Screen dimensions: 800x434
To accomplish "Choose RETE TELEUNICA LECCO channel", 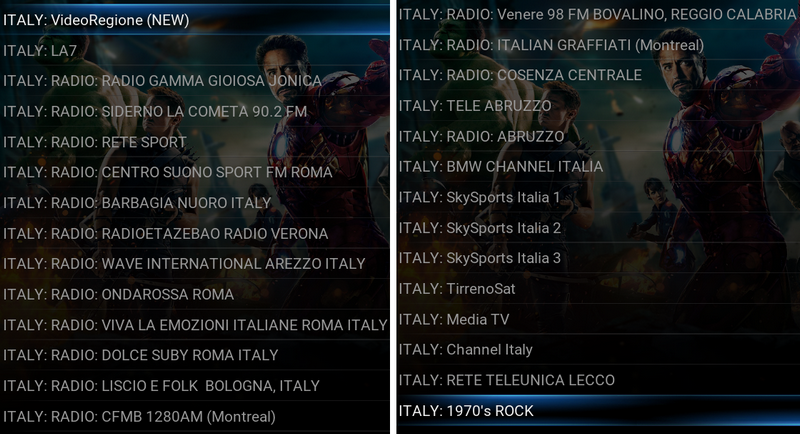I will coord(598,380).
